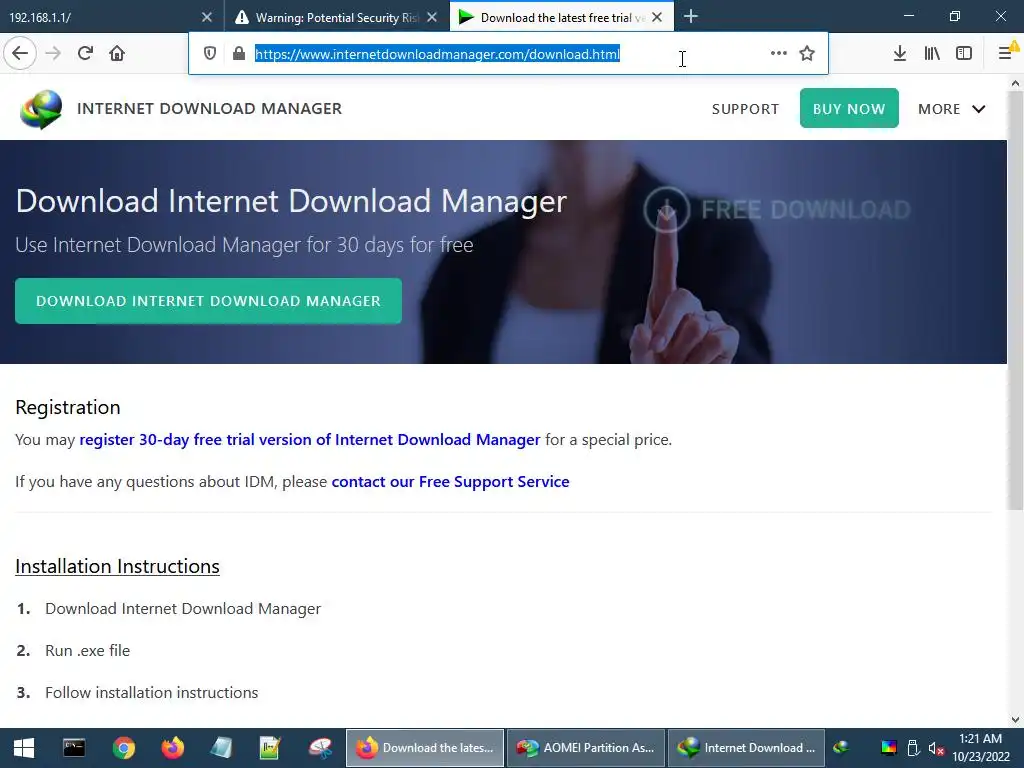
Task: Close the security warning tab
Action: coord(432,18)
